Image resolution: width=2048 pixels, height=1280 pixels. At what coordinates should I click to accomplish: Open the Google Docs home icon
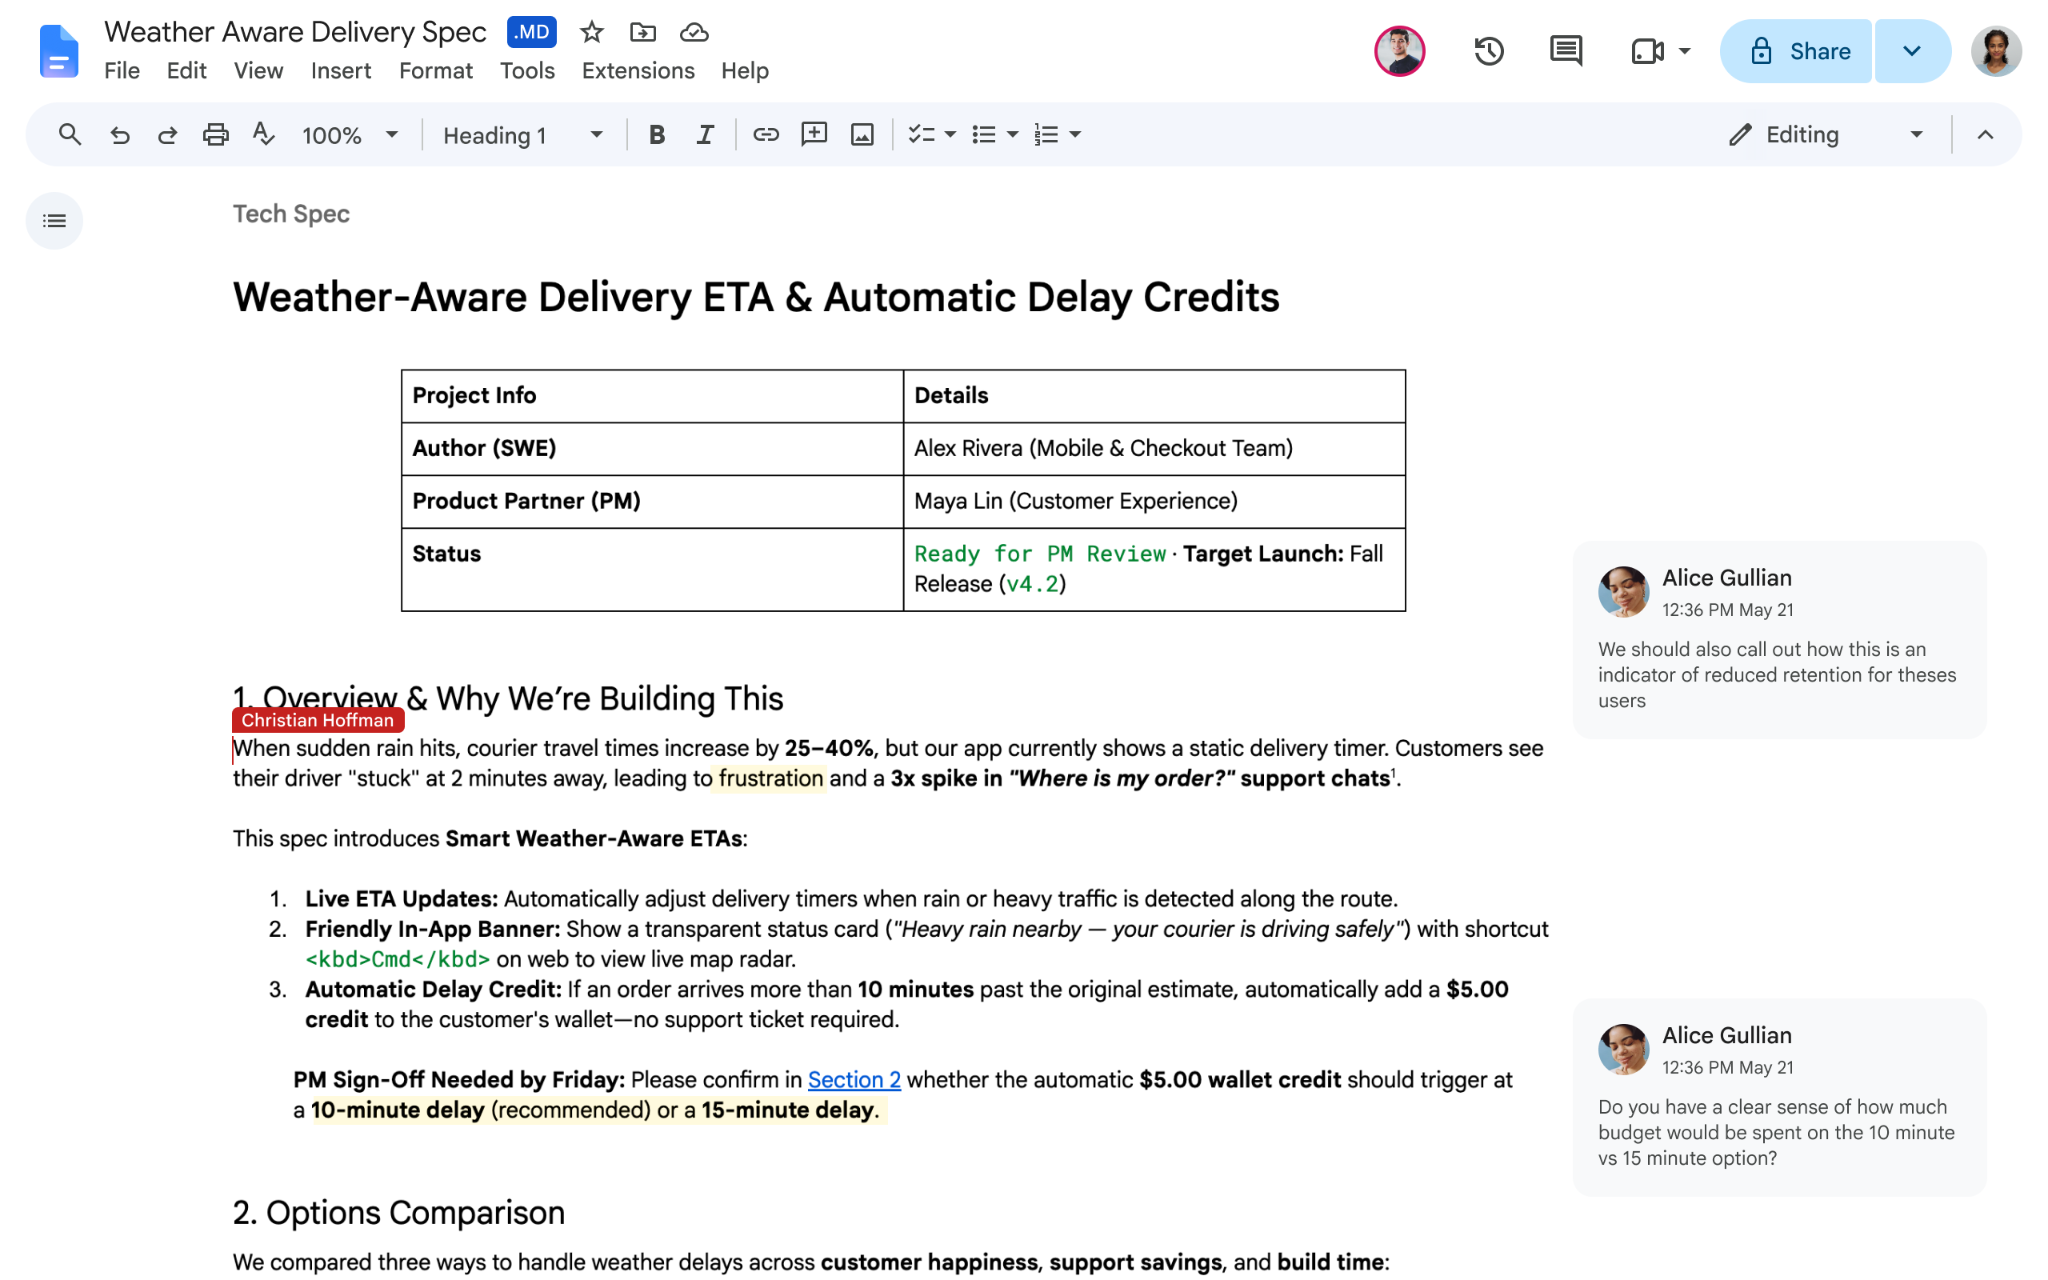click(58, 51)
